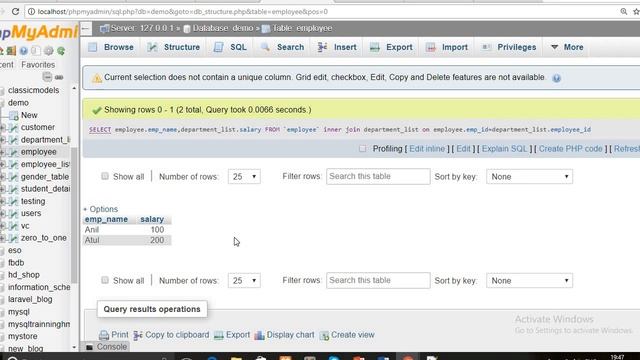This screenshot has width=640, height=360.
Task: Click the browser address bar URL
Action: [x=183, y=12]
